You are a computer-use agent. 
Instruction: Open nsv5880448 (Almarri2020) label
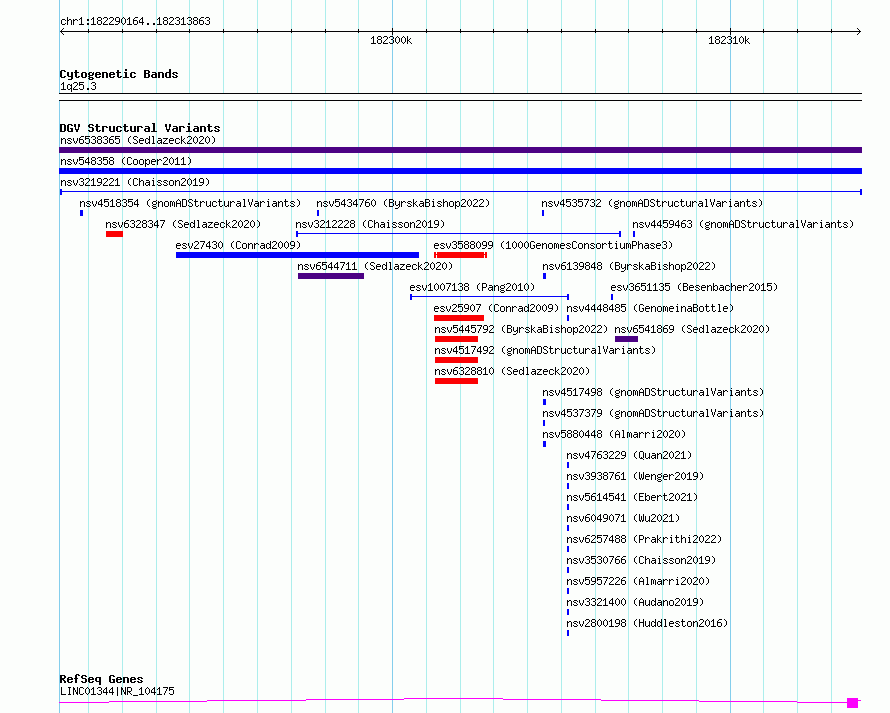tap(614, 434)
